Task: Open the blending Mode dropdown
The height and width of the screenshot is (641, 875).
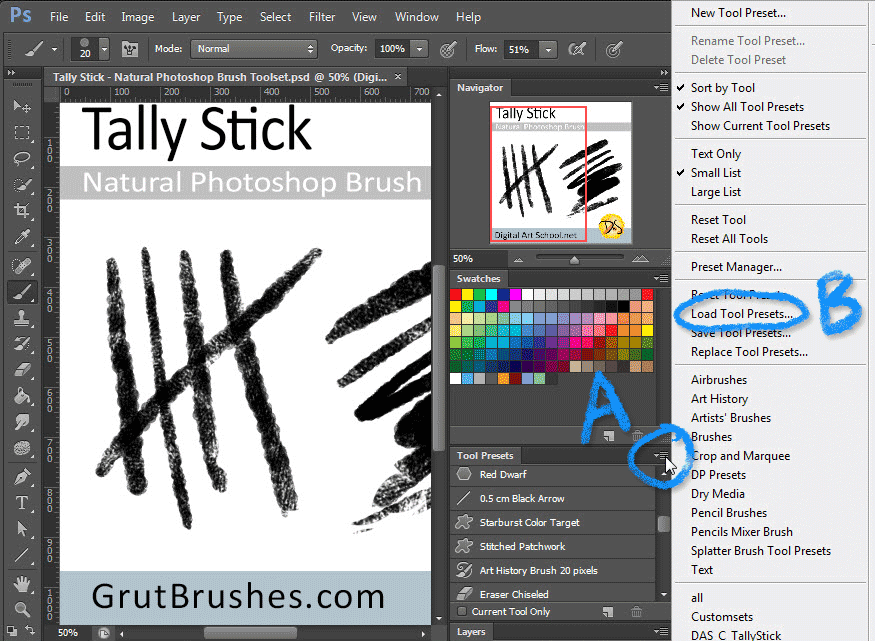Action: click(256, 49)
